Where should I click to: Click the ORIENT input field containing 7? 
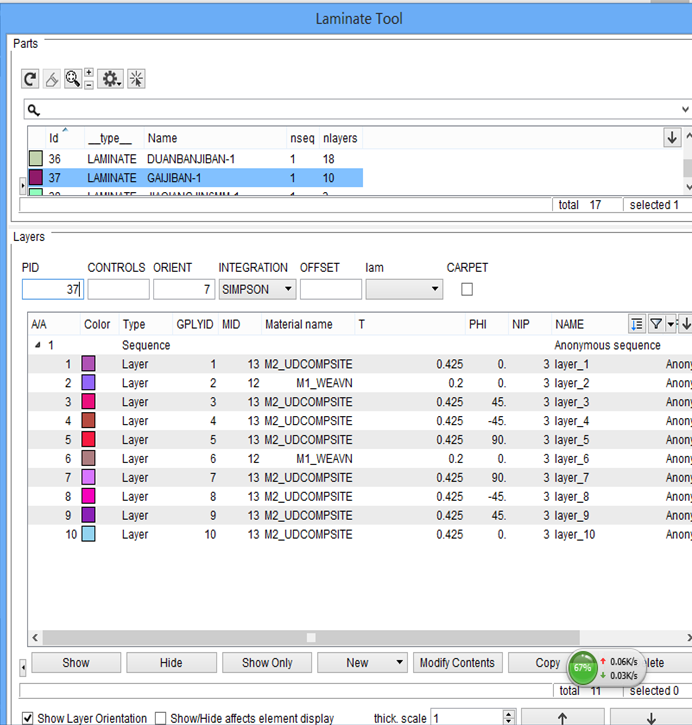(x=184, y=289)
